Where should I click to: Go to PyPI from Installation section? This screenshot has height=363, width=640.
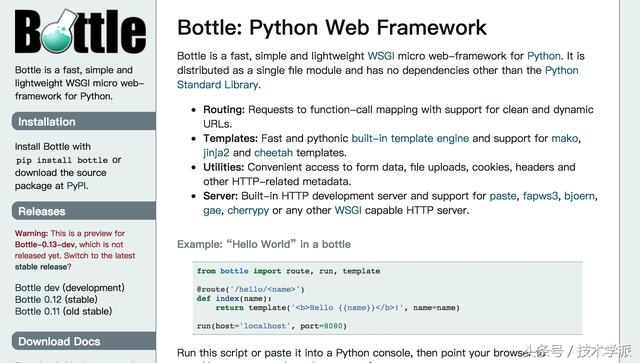[77, 186]
